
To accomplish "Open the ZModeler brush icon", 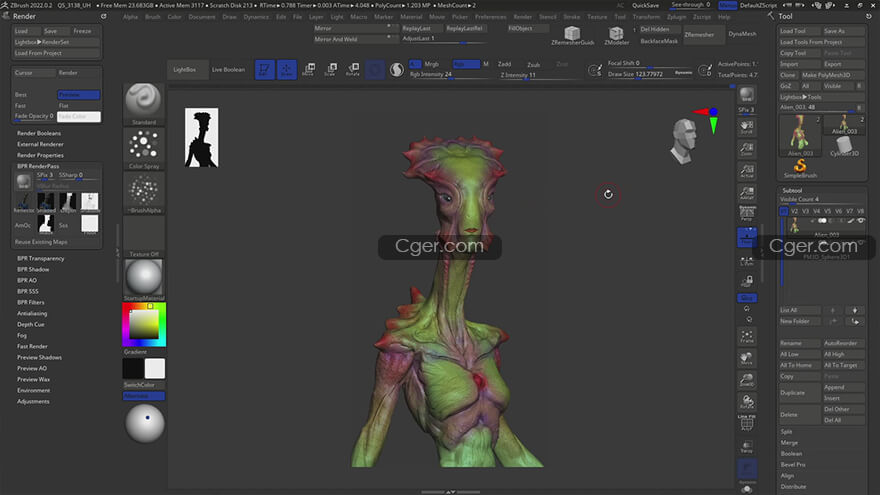I will coord(616,32).
